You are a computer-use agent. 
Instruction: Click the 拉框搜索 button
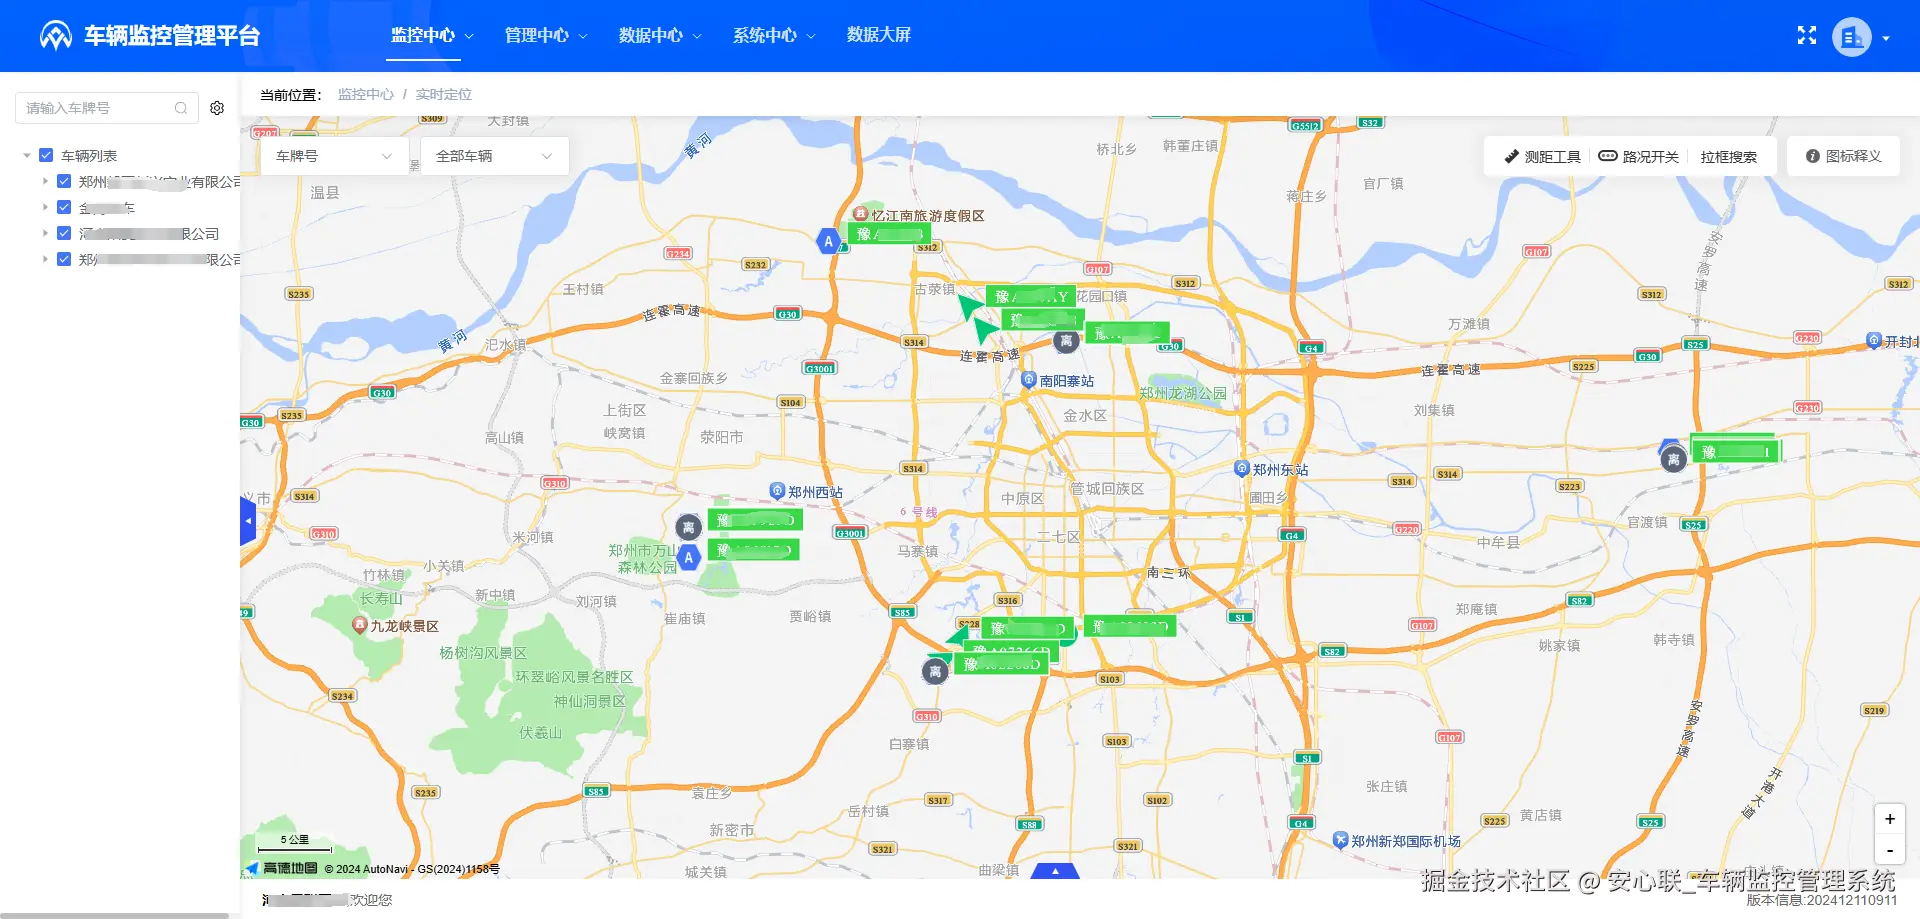coord(1728,156)
